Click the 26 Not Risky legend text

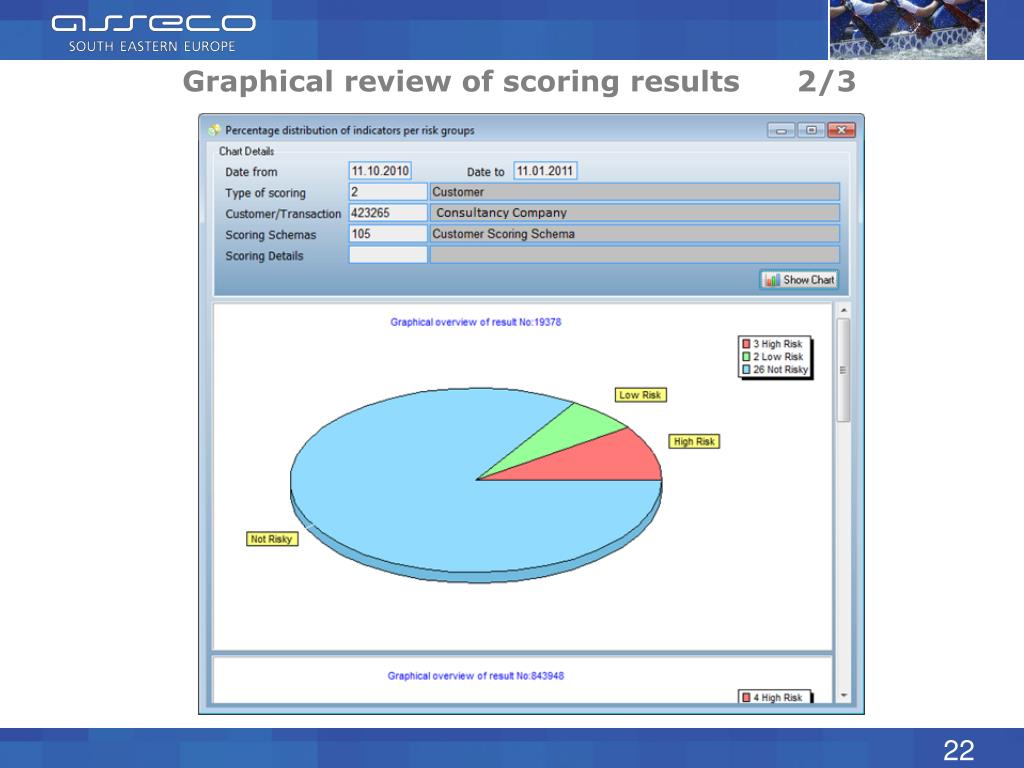(x=780, y=370)
